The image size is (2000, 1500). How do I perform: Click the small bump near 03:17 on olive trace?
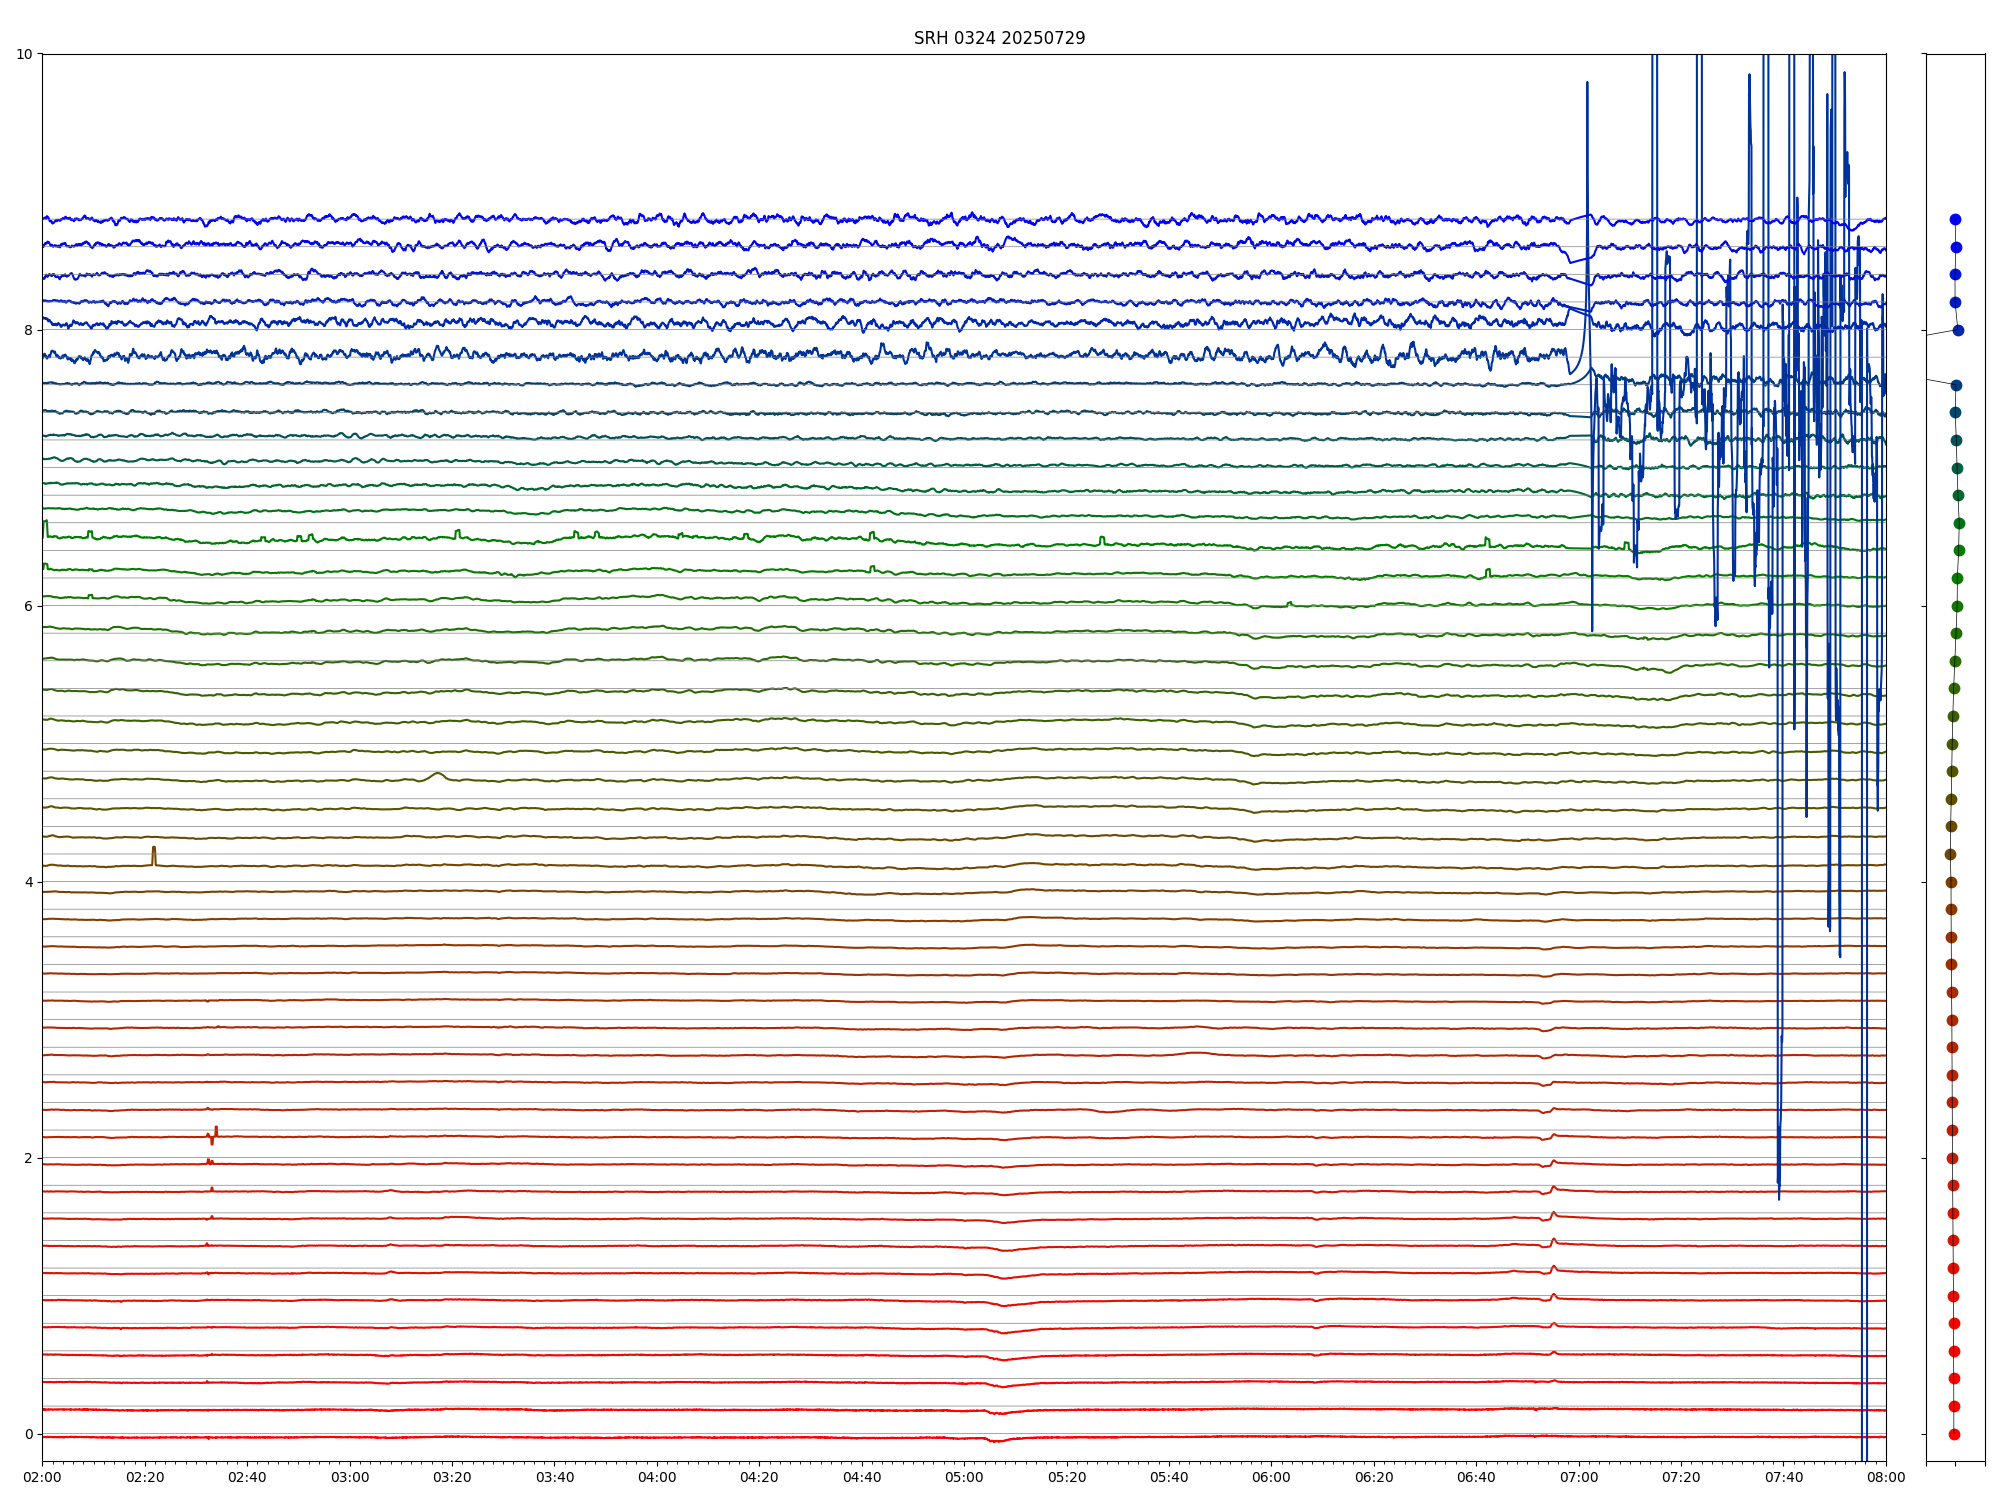click(437, 774)
